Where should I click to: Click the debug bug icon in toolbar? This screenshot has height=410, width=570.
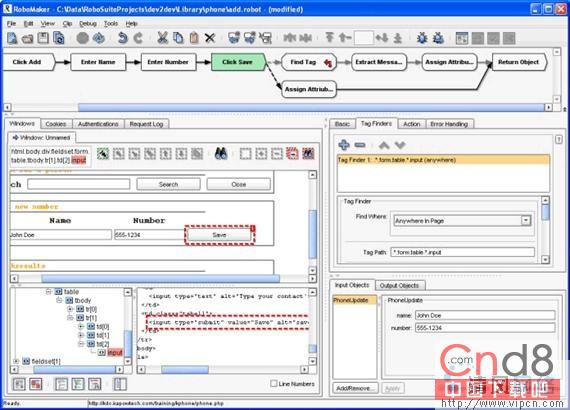click(x=422, y=38)
